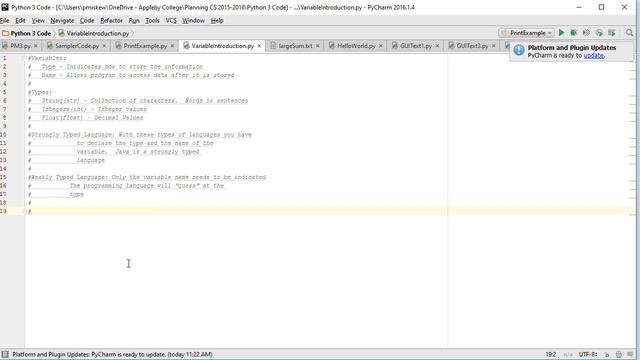640x360 pixels.
Task: Open the Code menu
Action: 87,20
